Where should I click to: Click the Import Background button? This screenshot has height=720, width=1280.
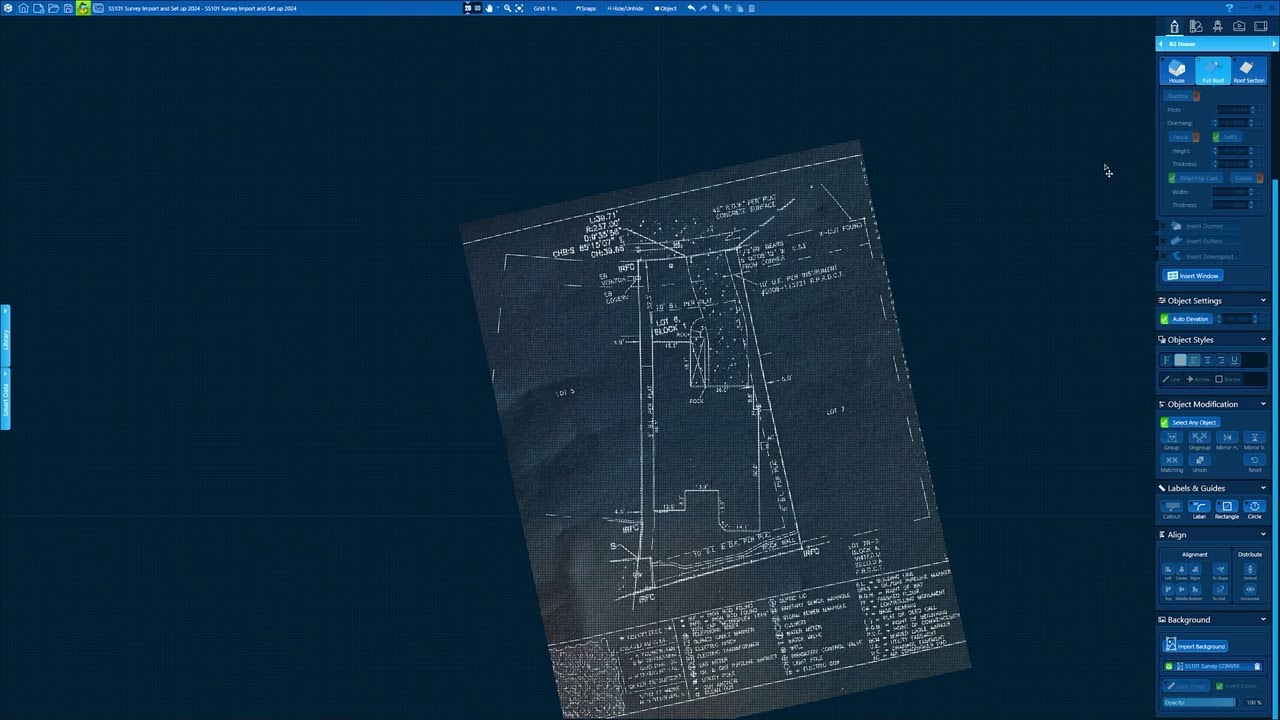tap(1195, 646)
